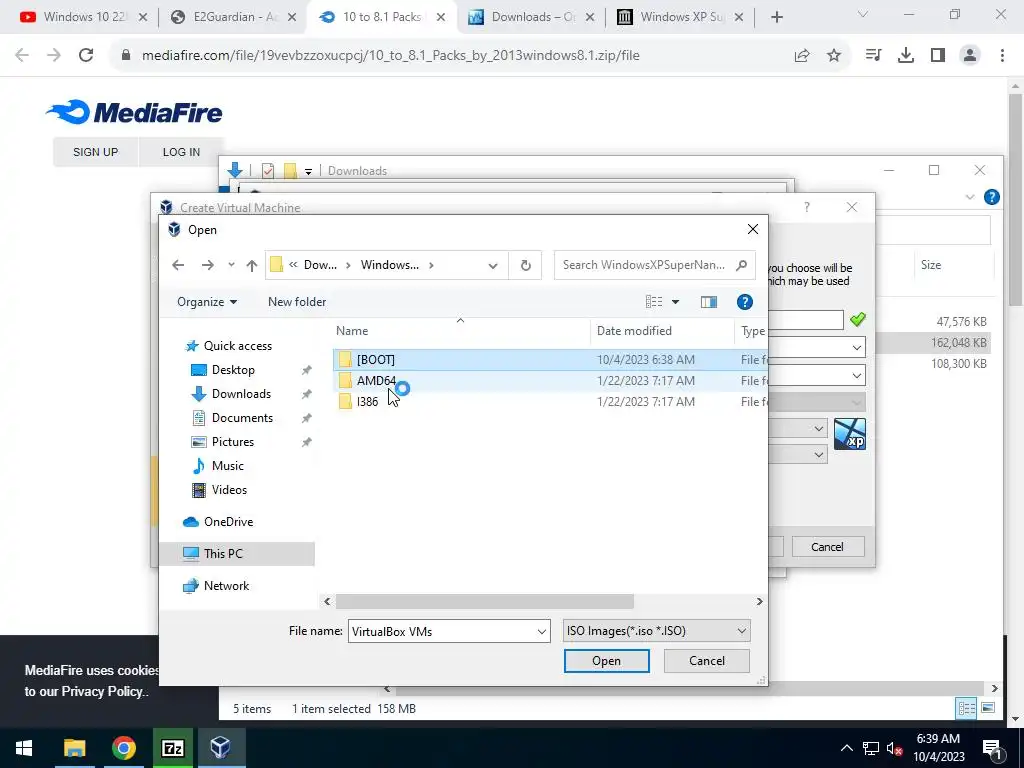Toggle Chrome side panel icon
1024x768 pixels.
click(938, 56)
